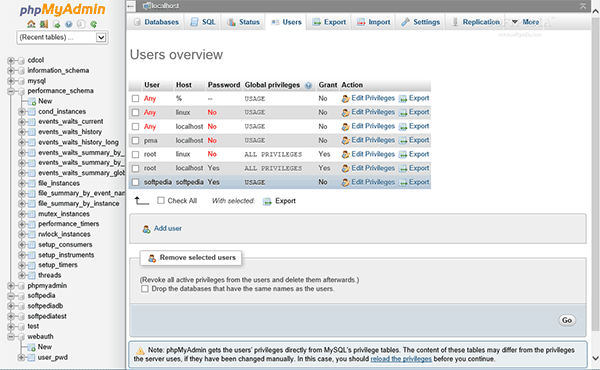Check the box for Any % user
This screenshot has width=600, height=370.
tap(135, 99)
